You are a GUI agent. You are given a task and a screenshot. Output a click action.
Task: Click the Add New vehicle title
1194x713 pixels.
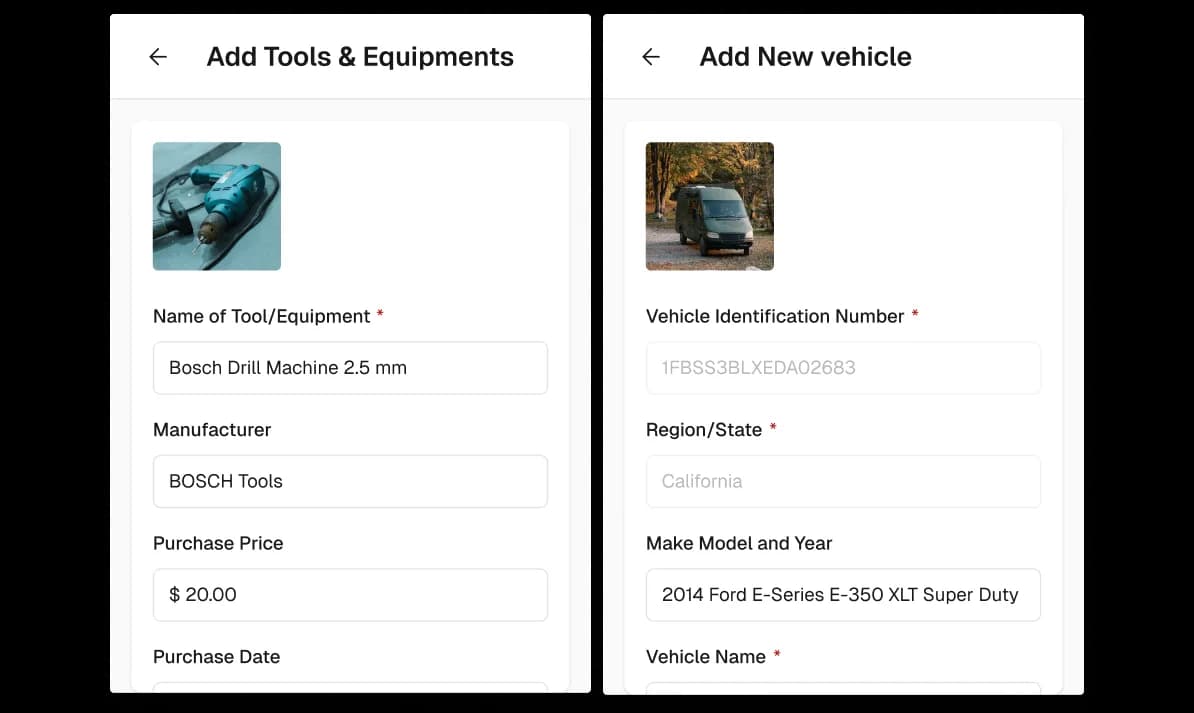805,57
